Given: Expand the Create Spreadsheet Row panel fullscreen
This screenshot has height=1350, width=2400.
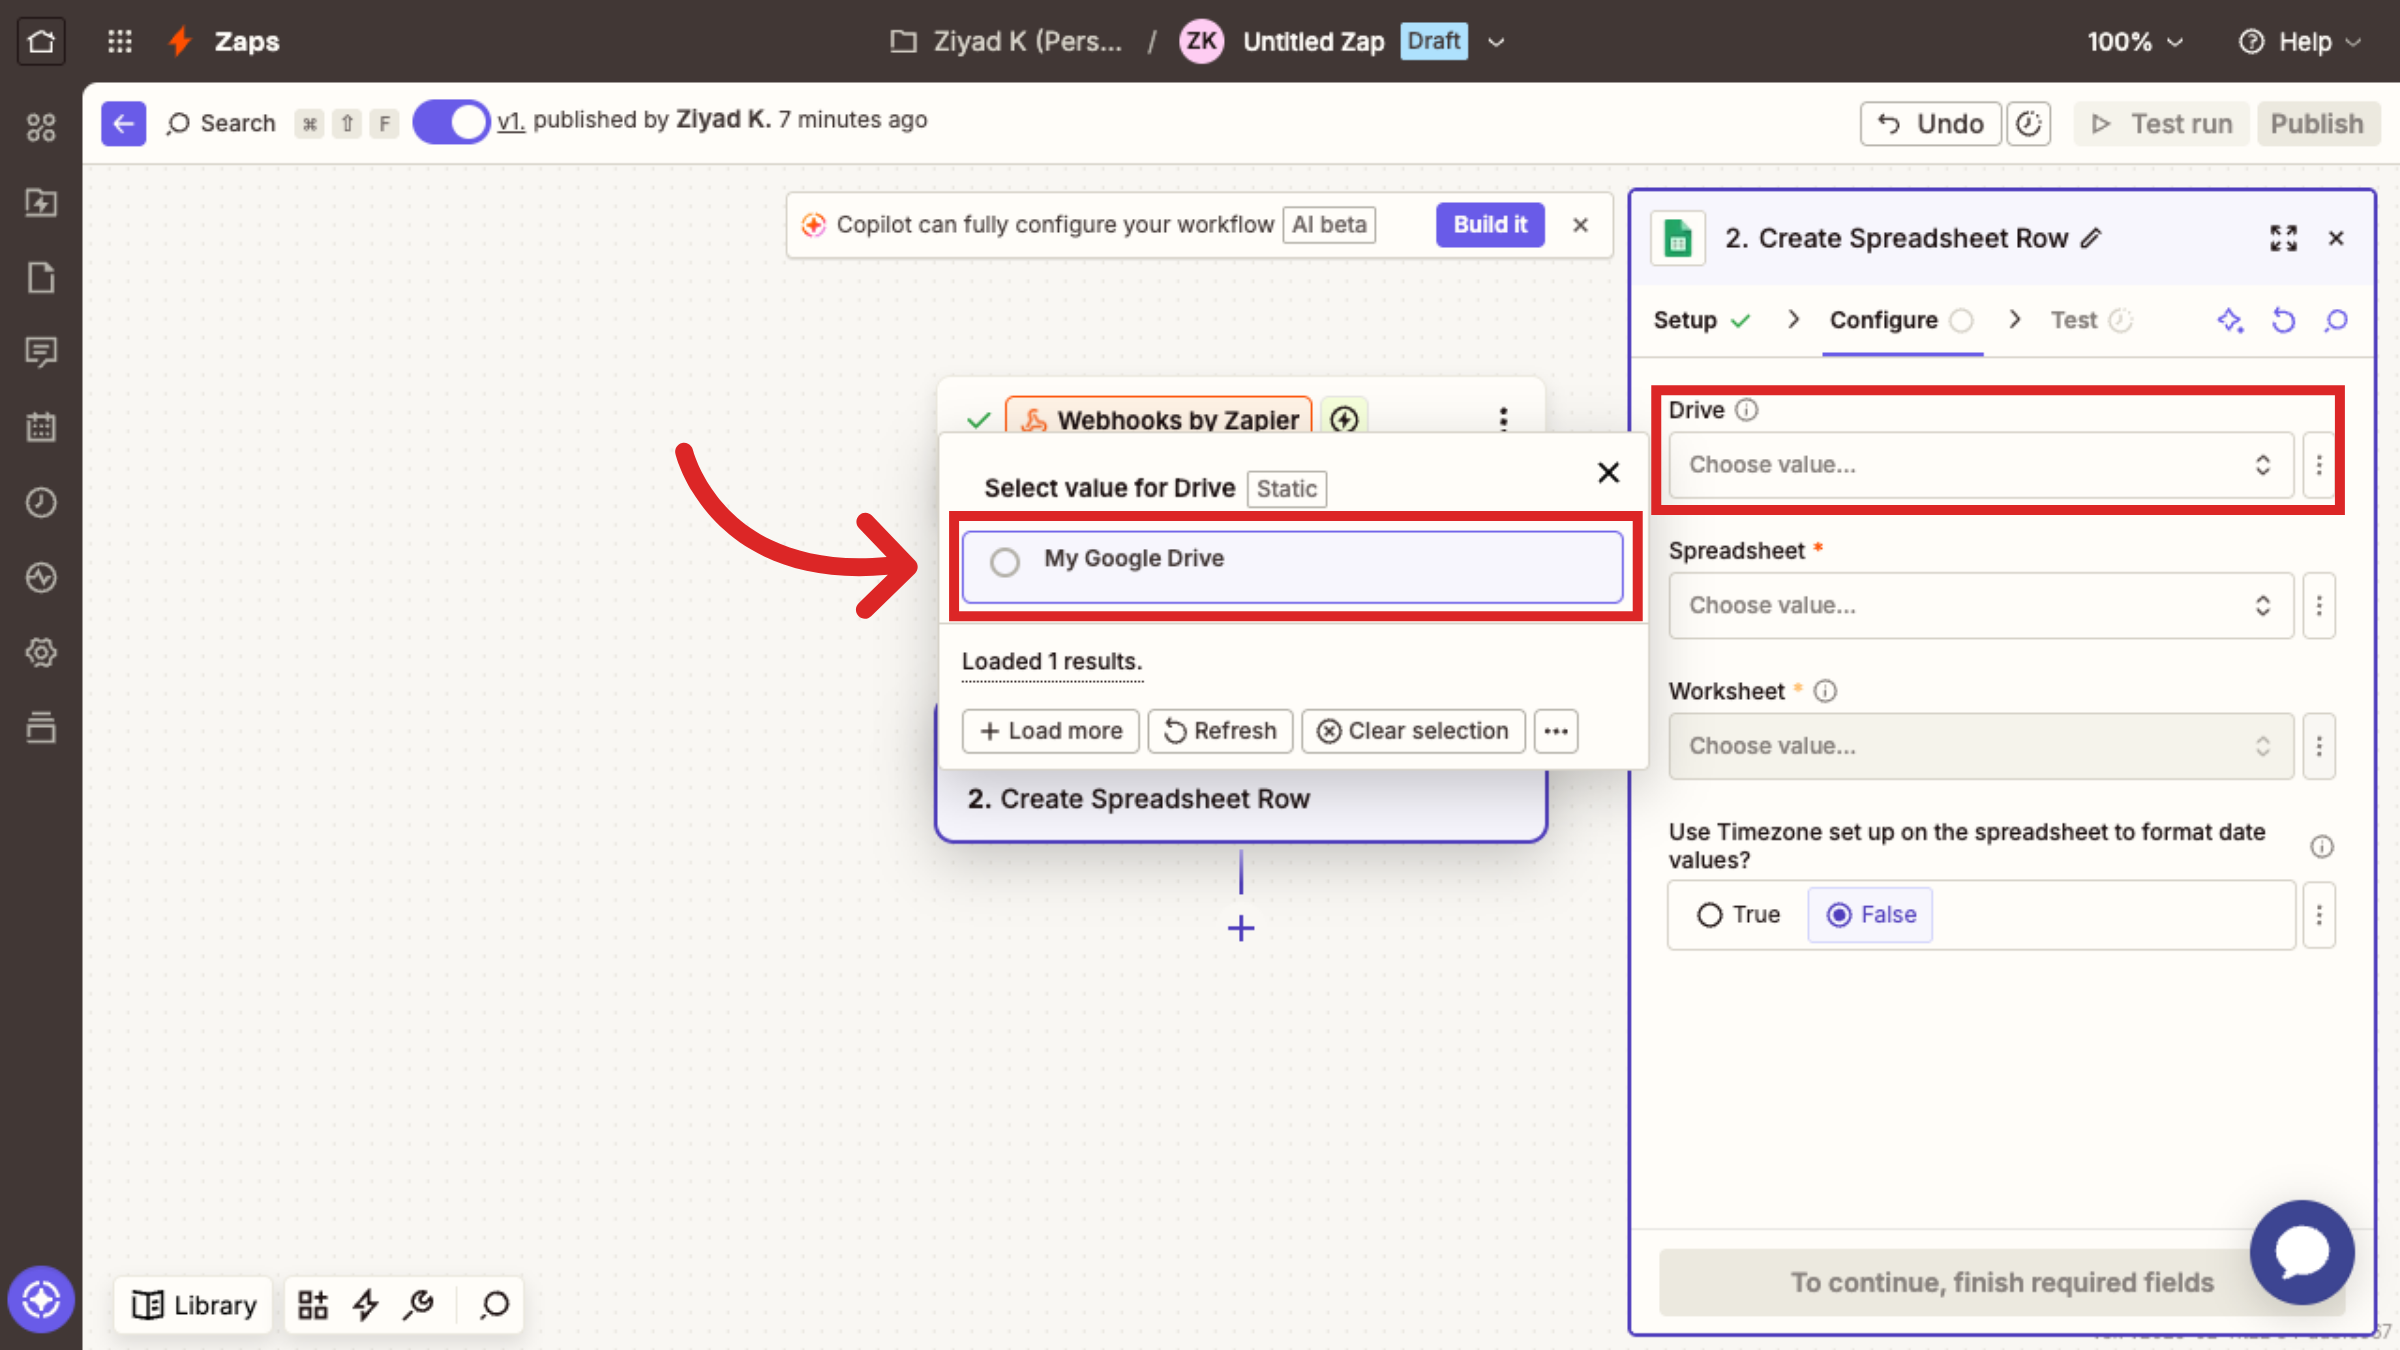Looking at the screenshot, I should pyautogui.click(x=2283, y=238).
